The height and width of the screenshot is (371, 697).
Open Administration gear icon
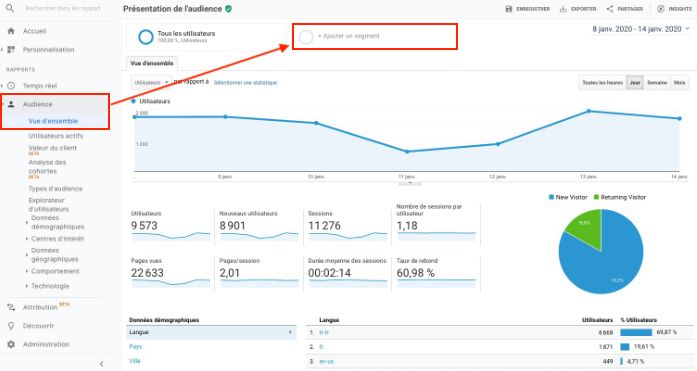click(11, 344)
